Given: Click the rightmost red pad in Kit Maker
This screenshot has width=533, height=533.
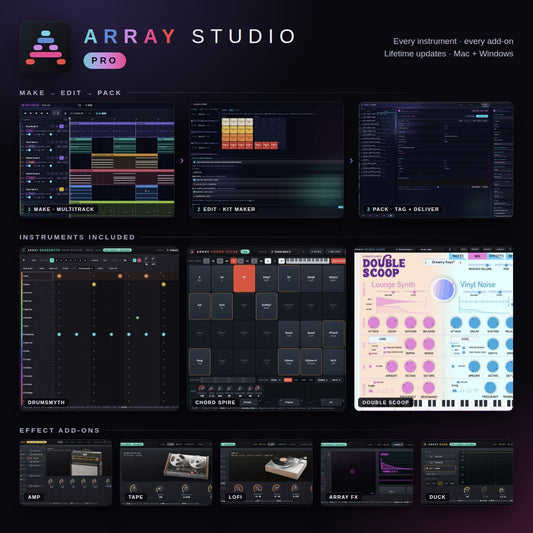Looking at the screenshot, I should 274,145.
